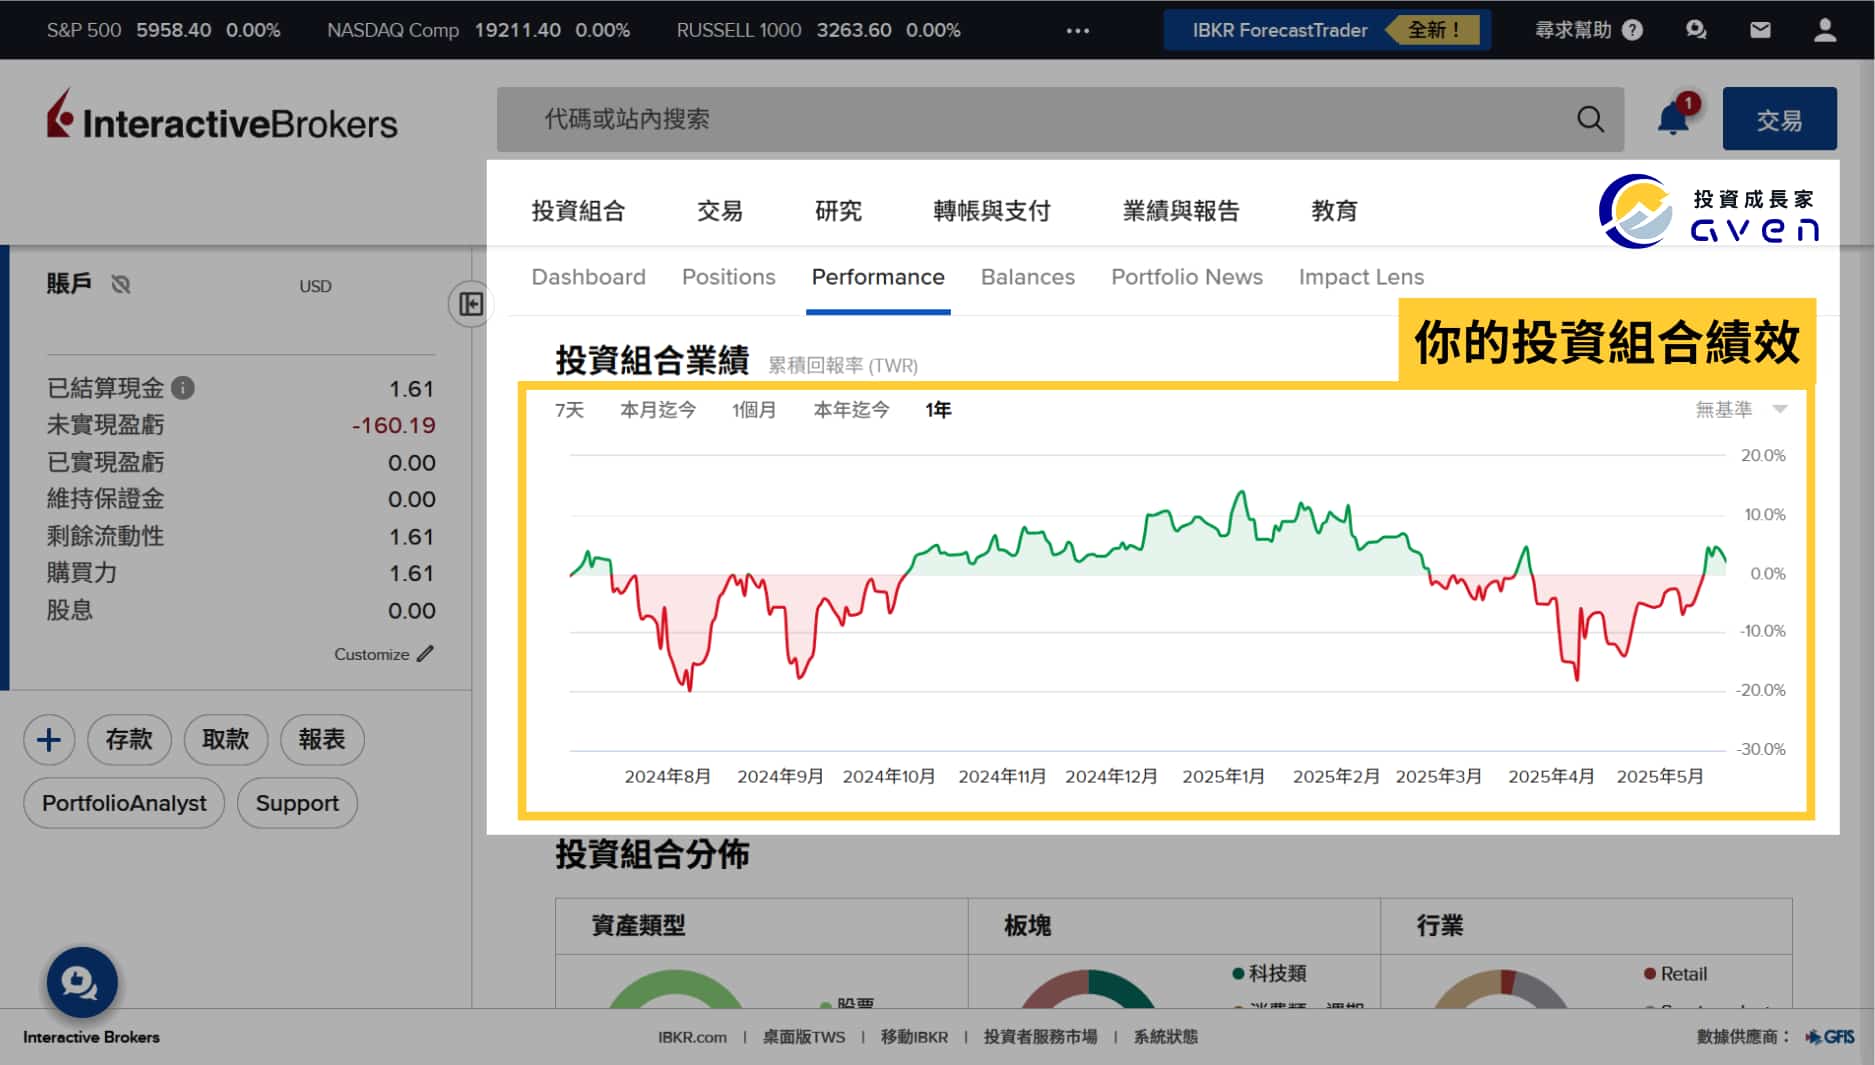Viewport: 1875px width, 1065px height.
Task: Open IBKR ForecastTrader banner
Action: click(1327, 30)
